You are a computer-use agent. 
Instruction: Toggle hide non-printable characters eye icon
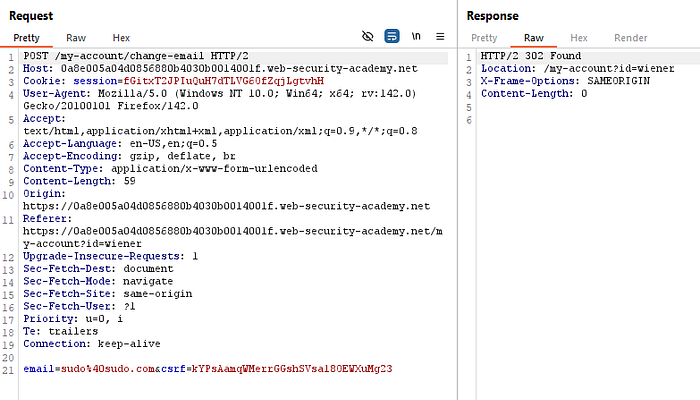pos(367,36)
